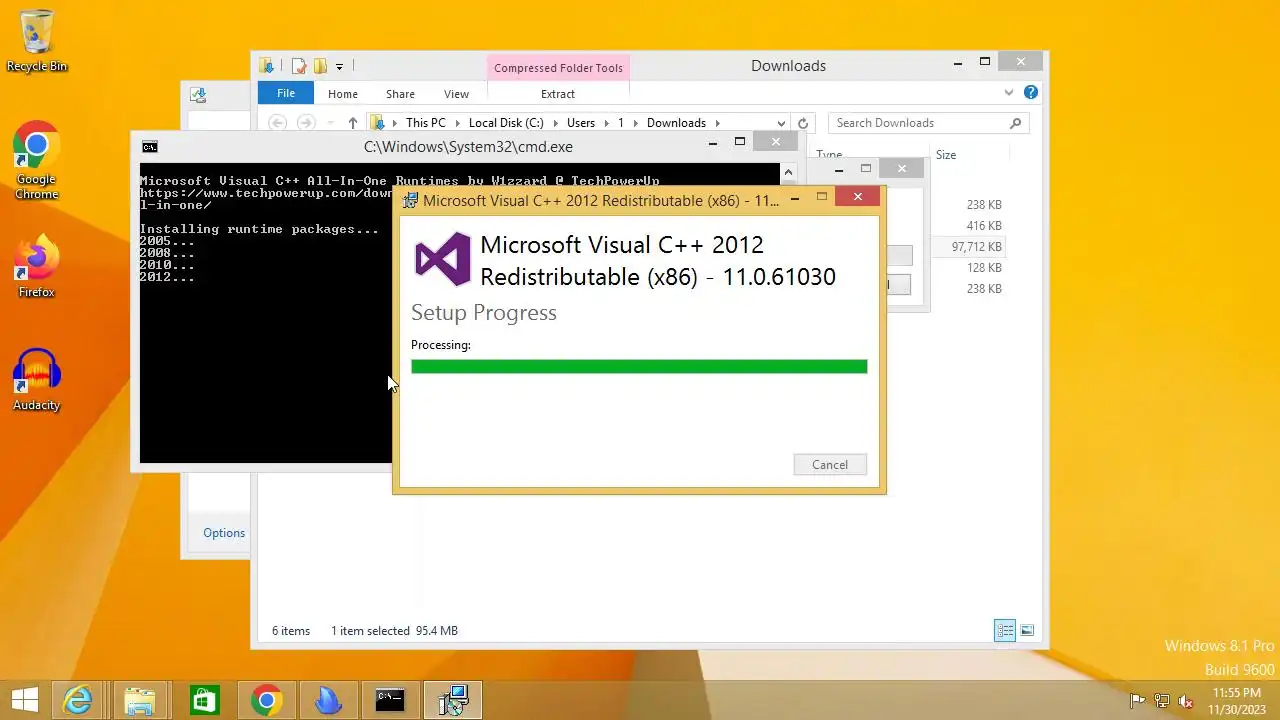Open the Recycle Bin desktop icon
The width and height of the screenshot is (1280, 720).
pyautogui.click(x=37, y=42)
